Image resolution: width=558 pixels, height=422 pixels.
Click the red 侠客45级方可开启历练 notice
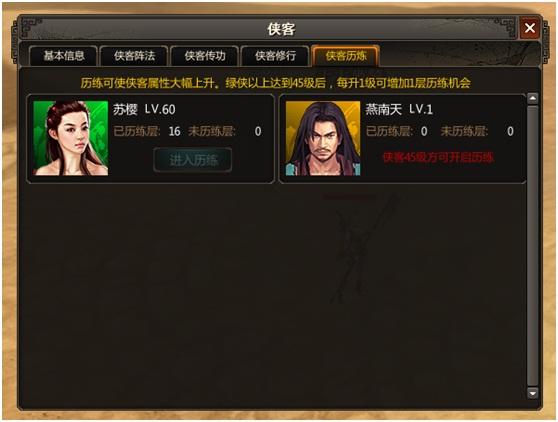438,157
